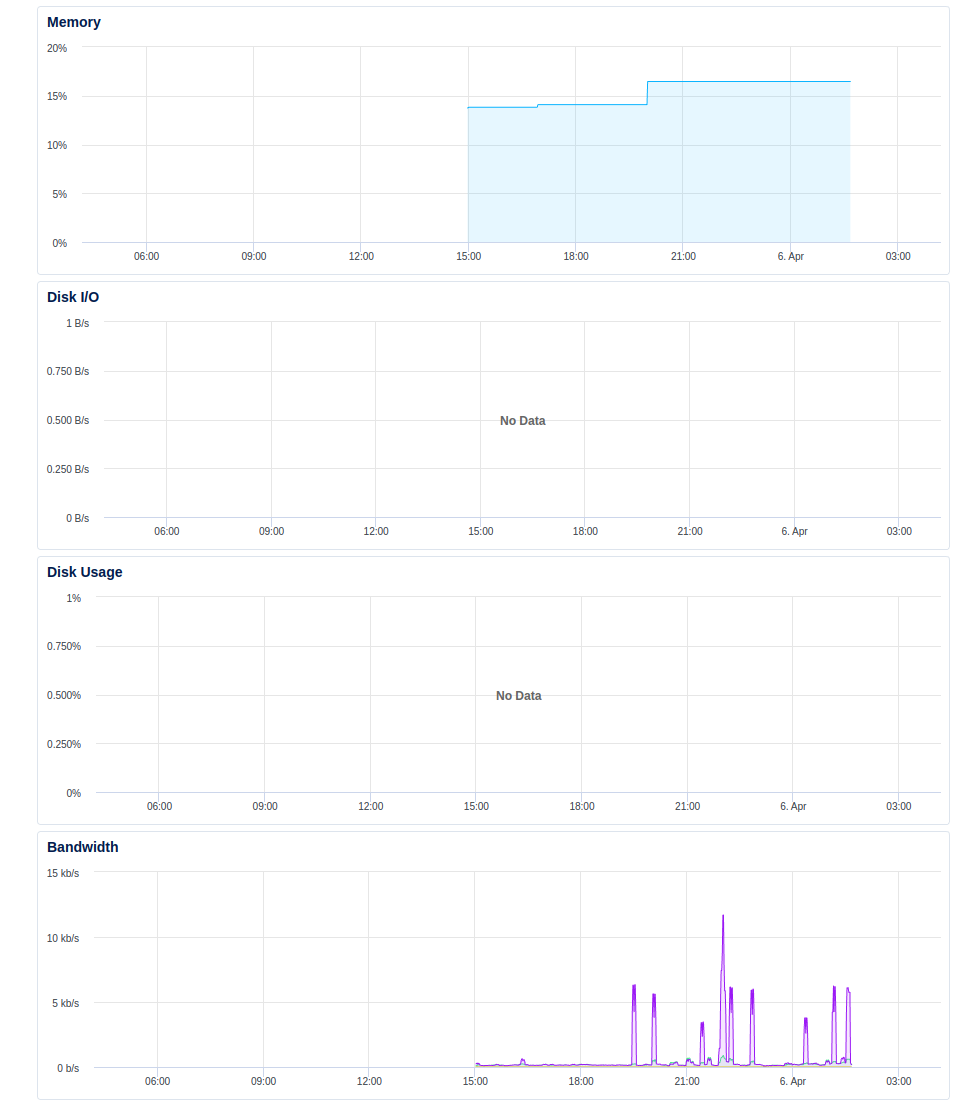The height and width of the screenshot is (1102, 959).
Task: Click the memory line step-up near 20:00
Action: [648, 93]
